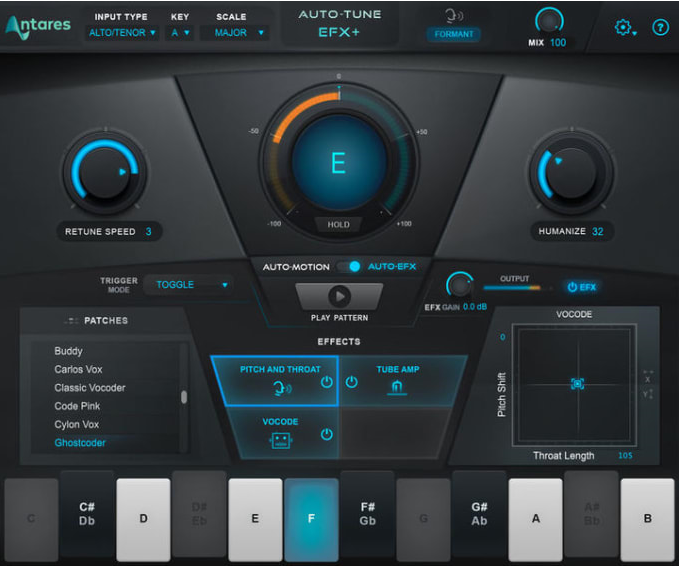Click the dimmed A# Bb piano key

tap(592, 514)
